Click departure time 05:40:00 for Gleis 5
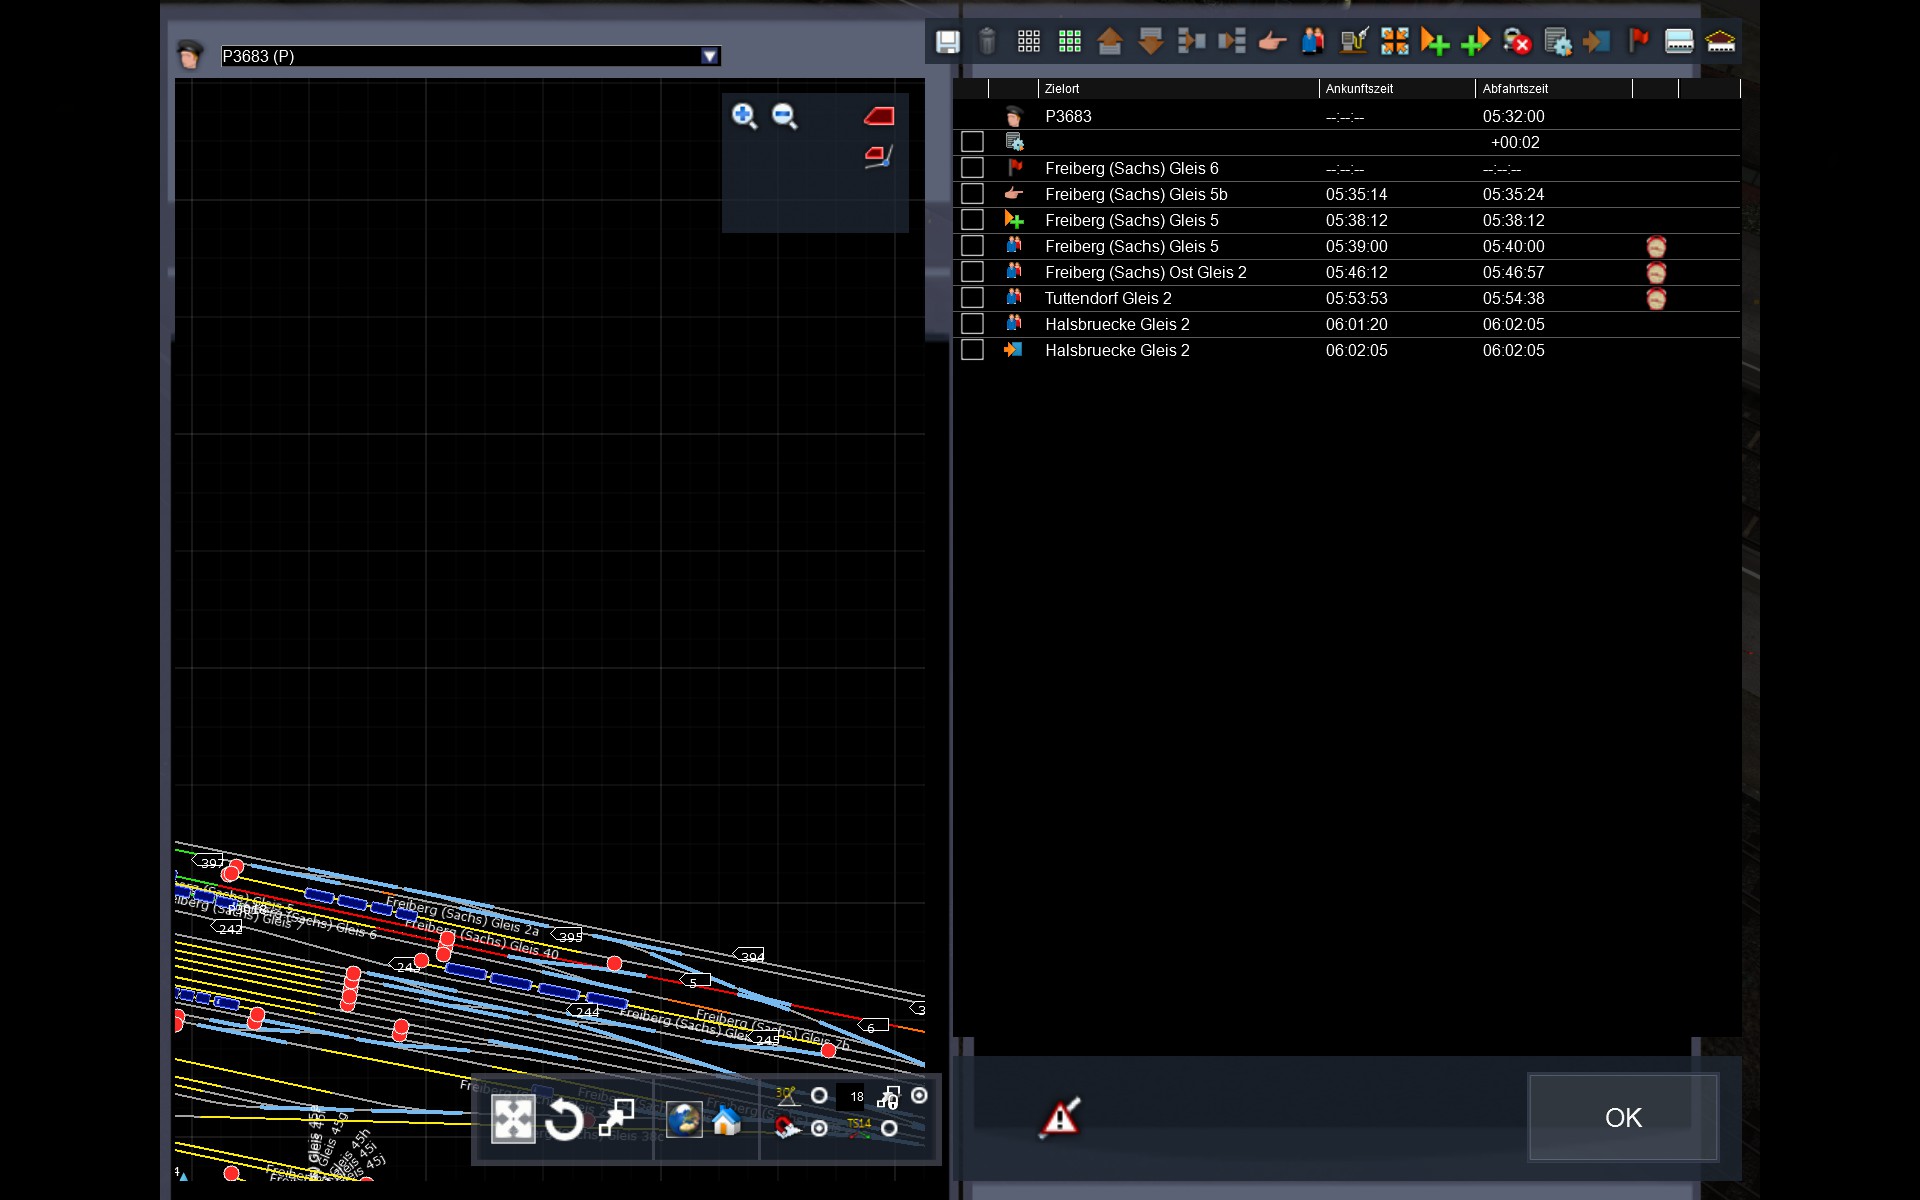 (x=1513, y=246)
